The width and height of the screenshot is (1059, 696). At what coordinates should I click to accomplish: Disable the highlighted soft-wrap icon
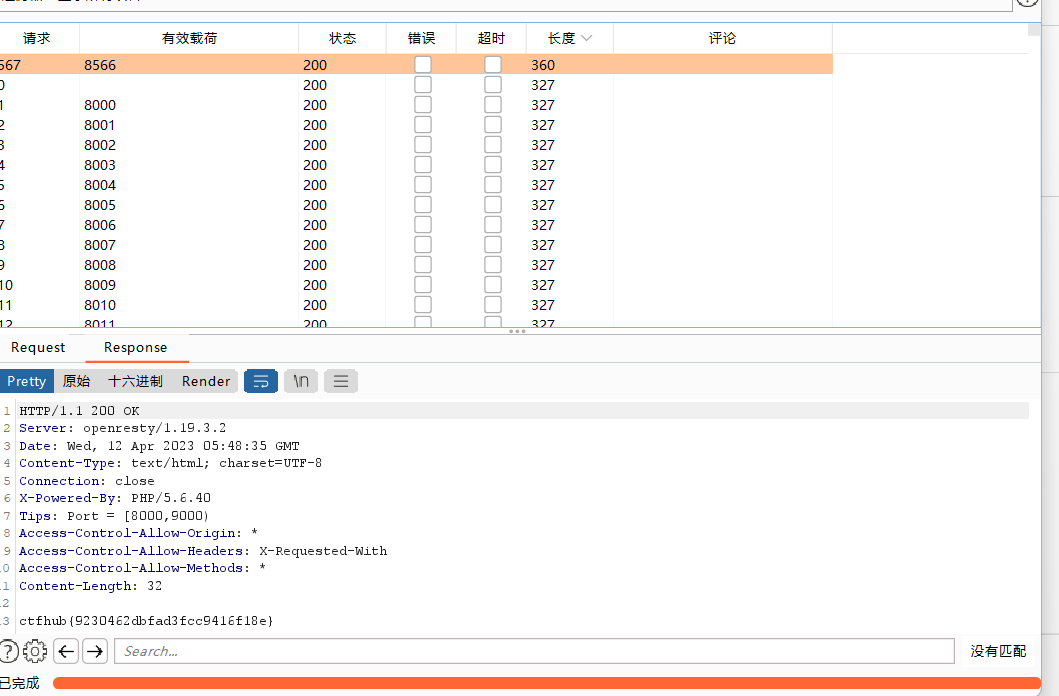point(261,381)
